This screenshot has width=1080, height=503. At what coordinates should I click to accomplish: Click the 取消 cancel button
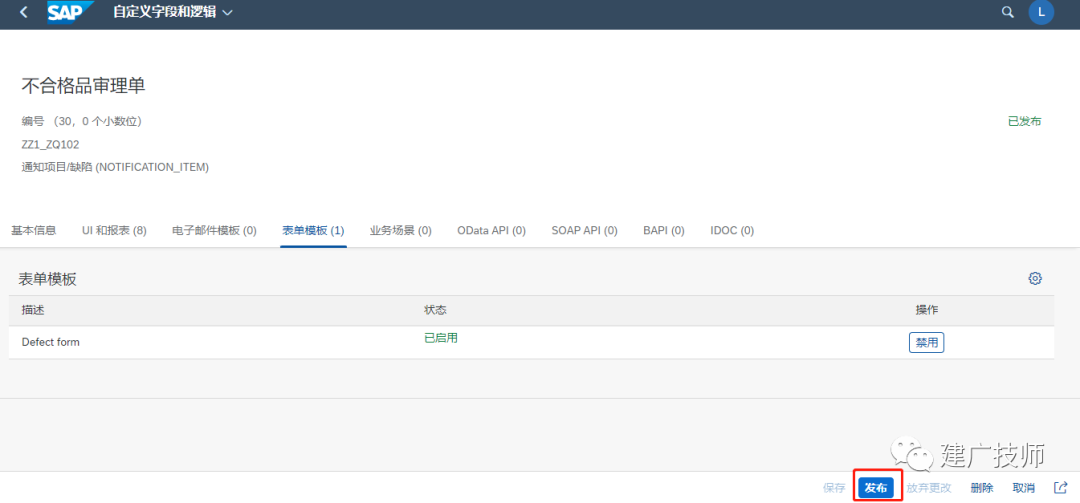point(1024,488)
